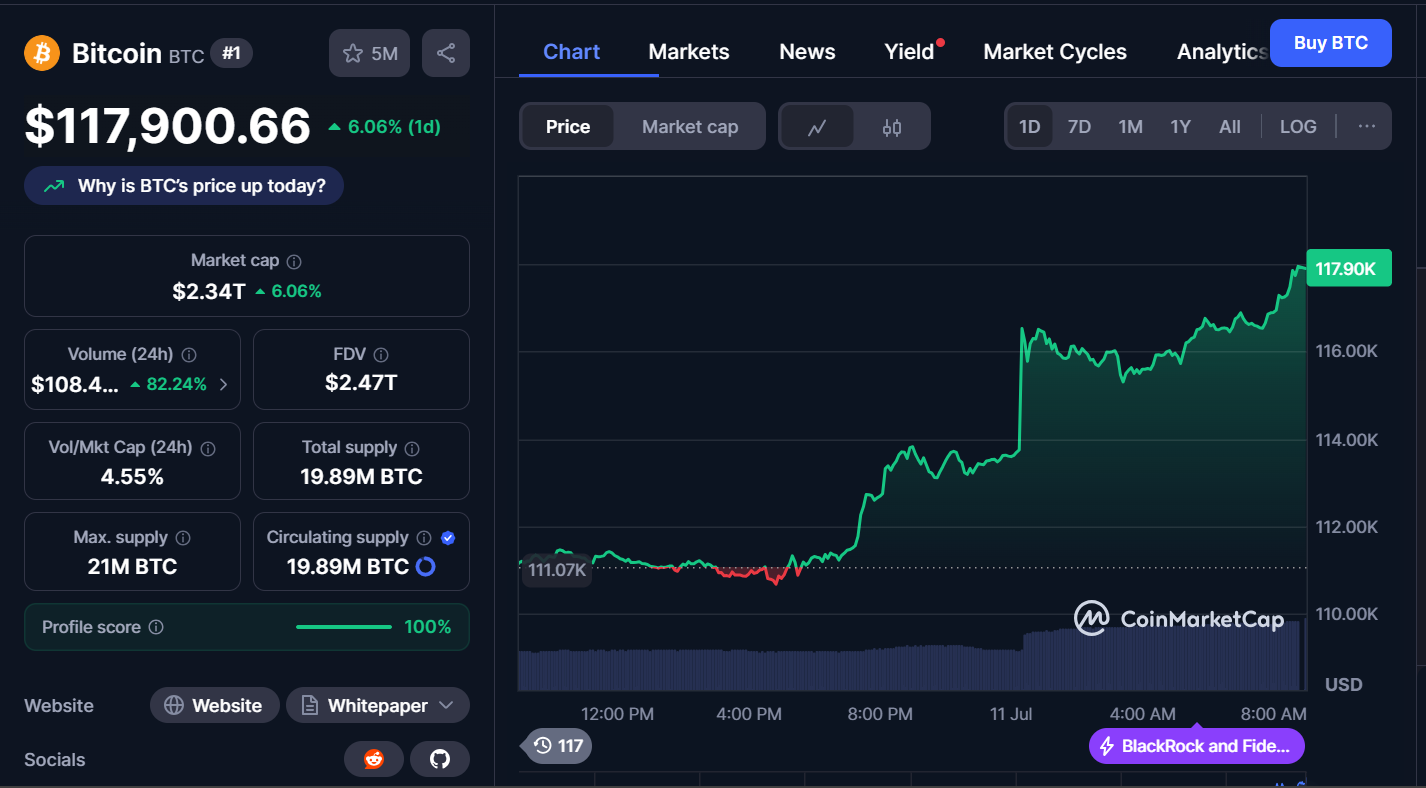The width and height of the screenshot is (1426, 788).
Task: Open the News tab
Action: click(x=807, y=52)
